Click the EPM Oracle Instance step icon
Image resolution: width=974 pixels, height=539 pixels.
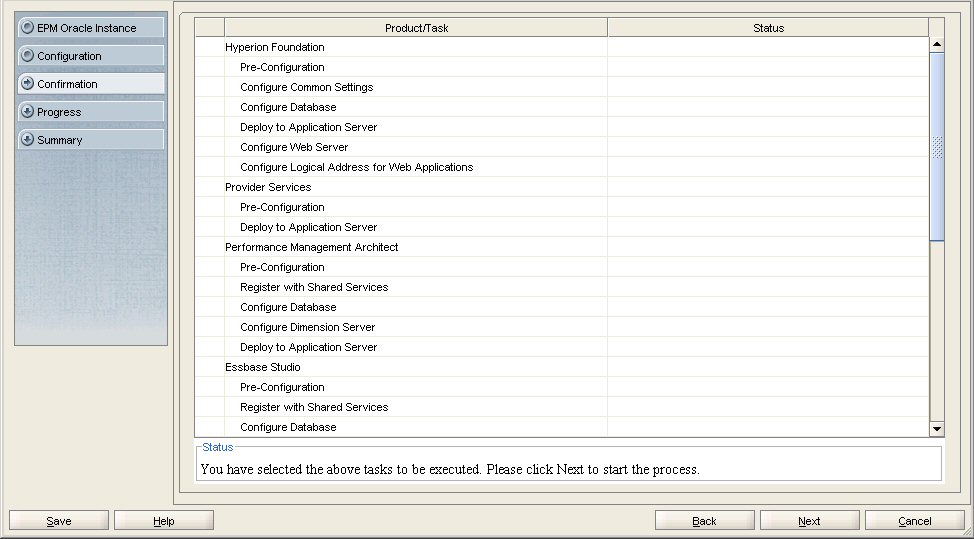27,27
